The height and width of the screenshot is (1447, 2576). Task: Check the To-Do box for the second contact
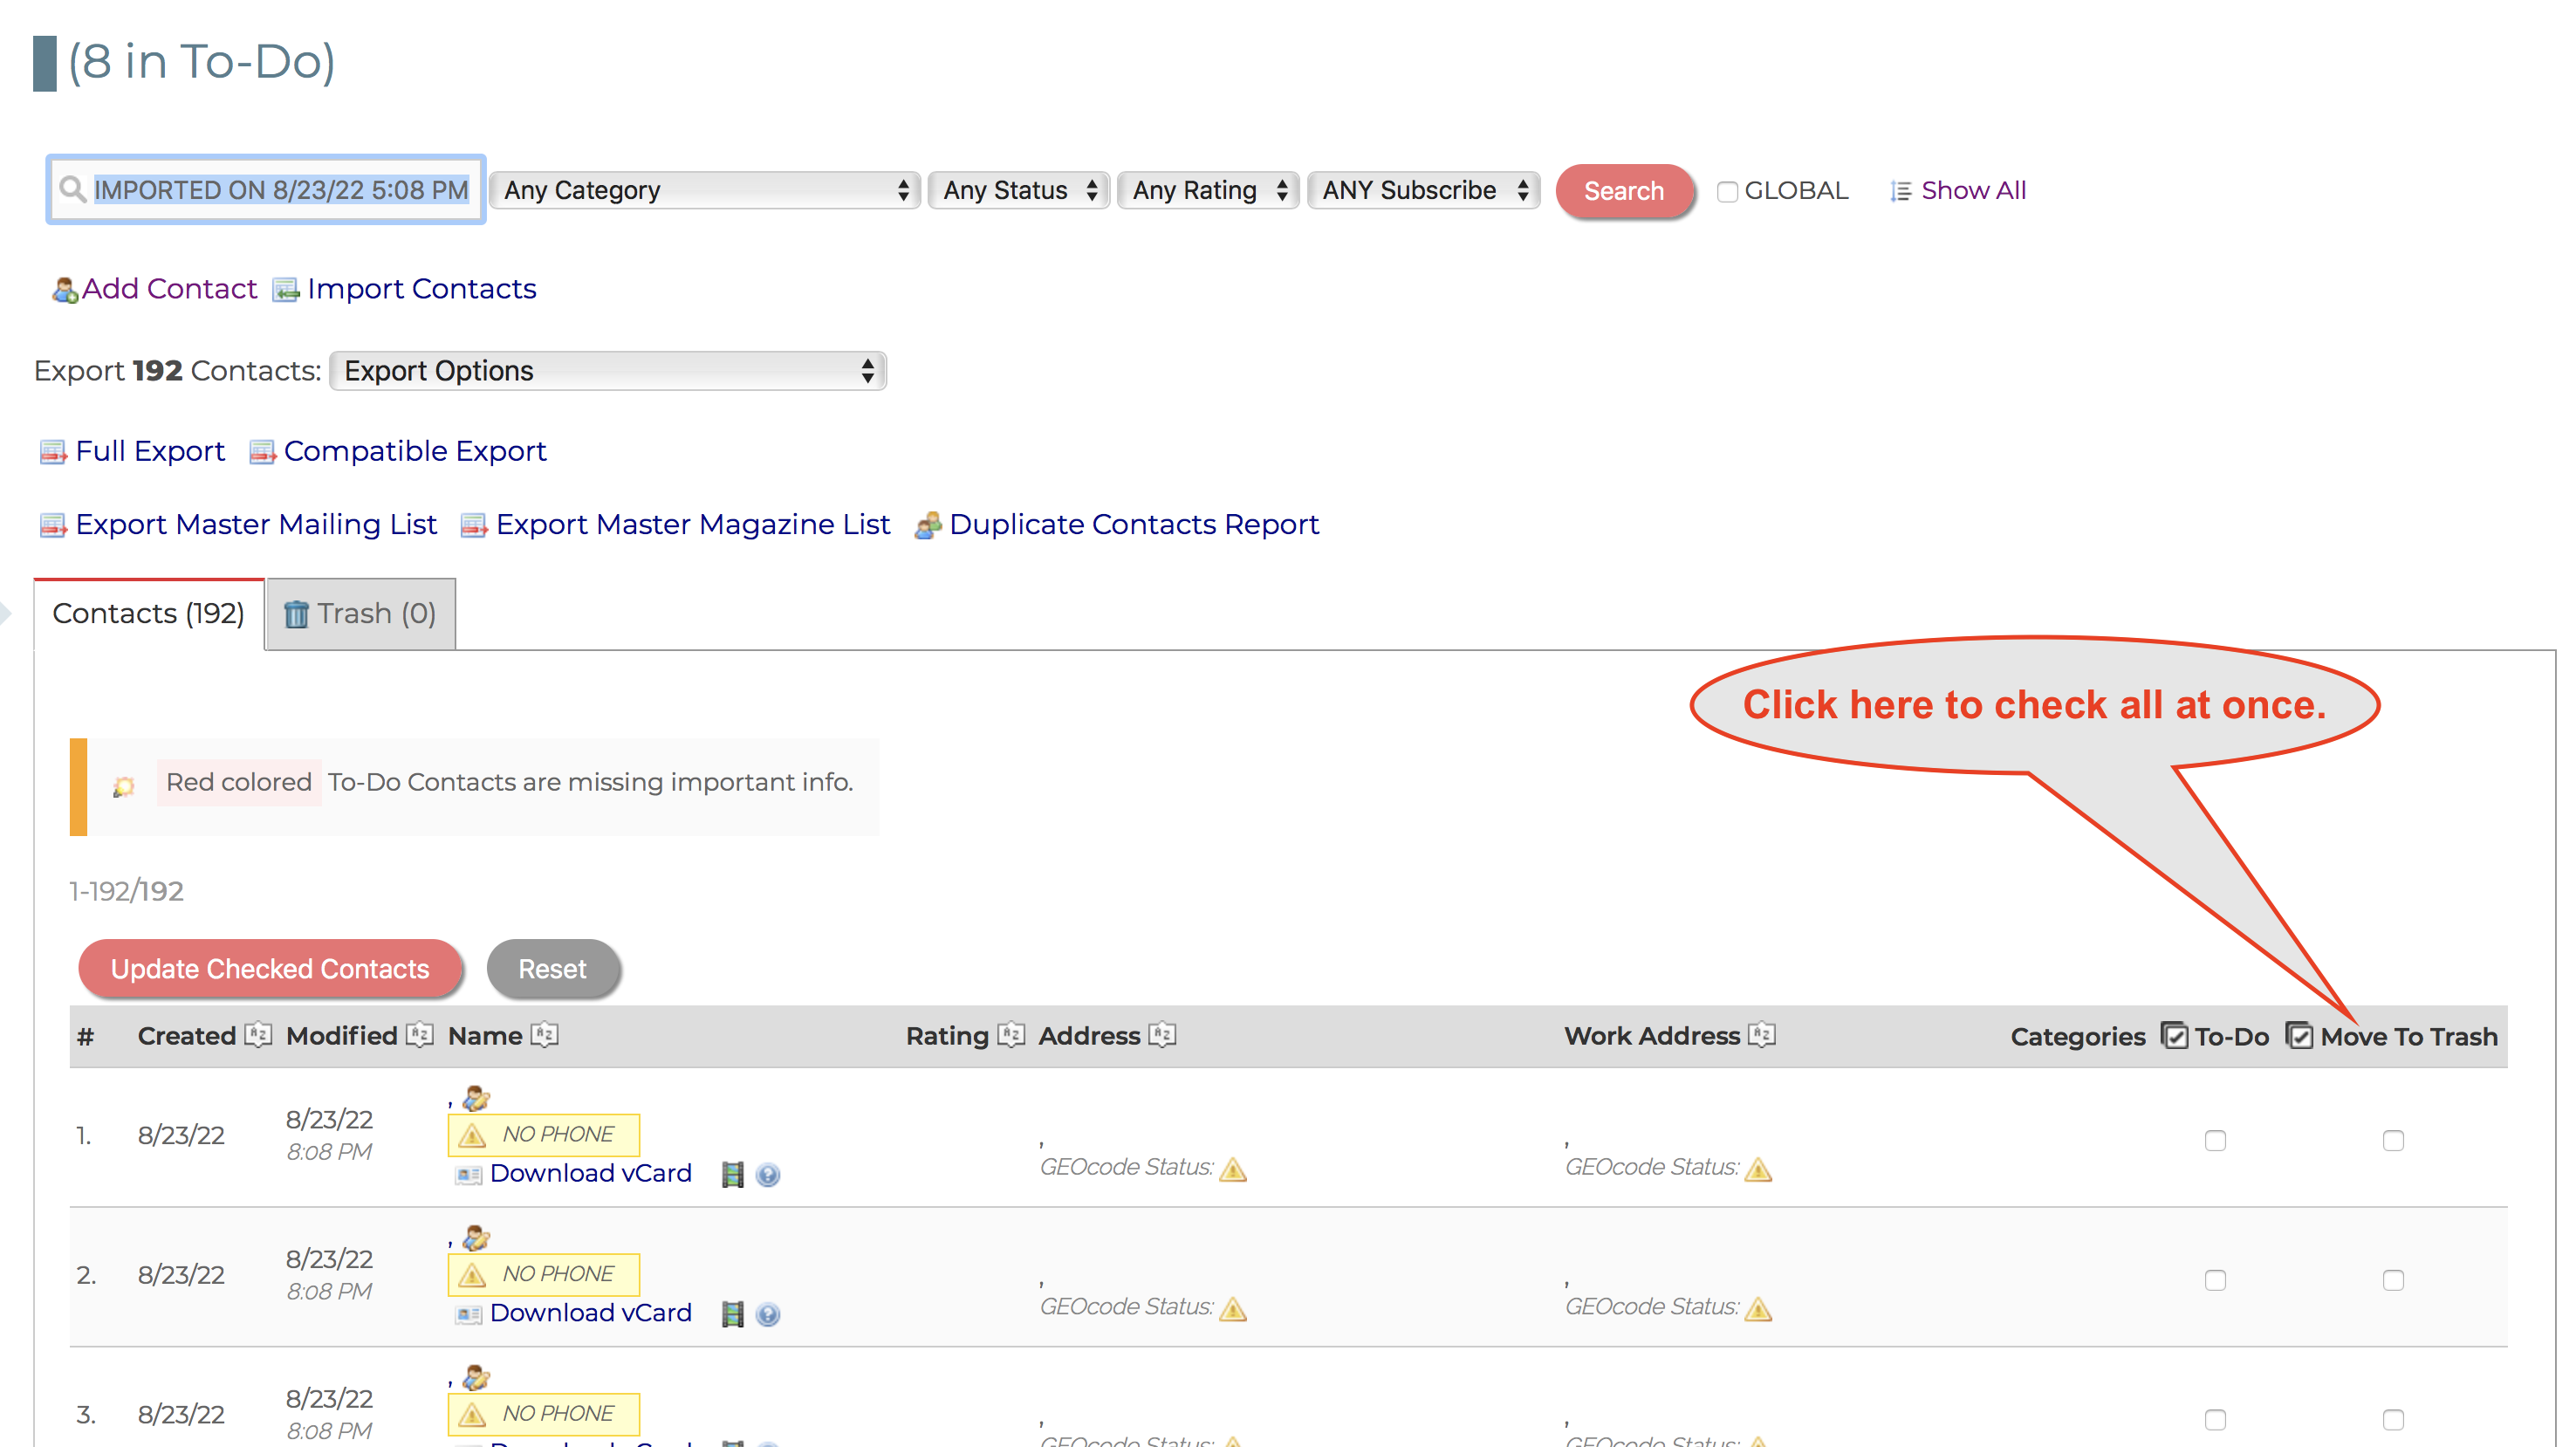(x=2218, y=1279)
